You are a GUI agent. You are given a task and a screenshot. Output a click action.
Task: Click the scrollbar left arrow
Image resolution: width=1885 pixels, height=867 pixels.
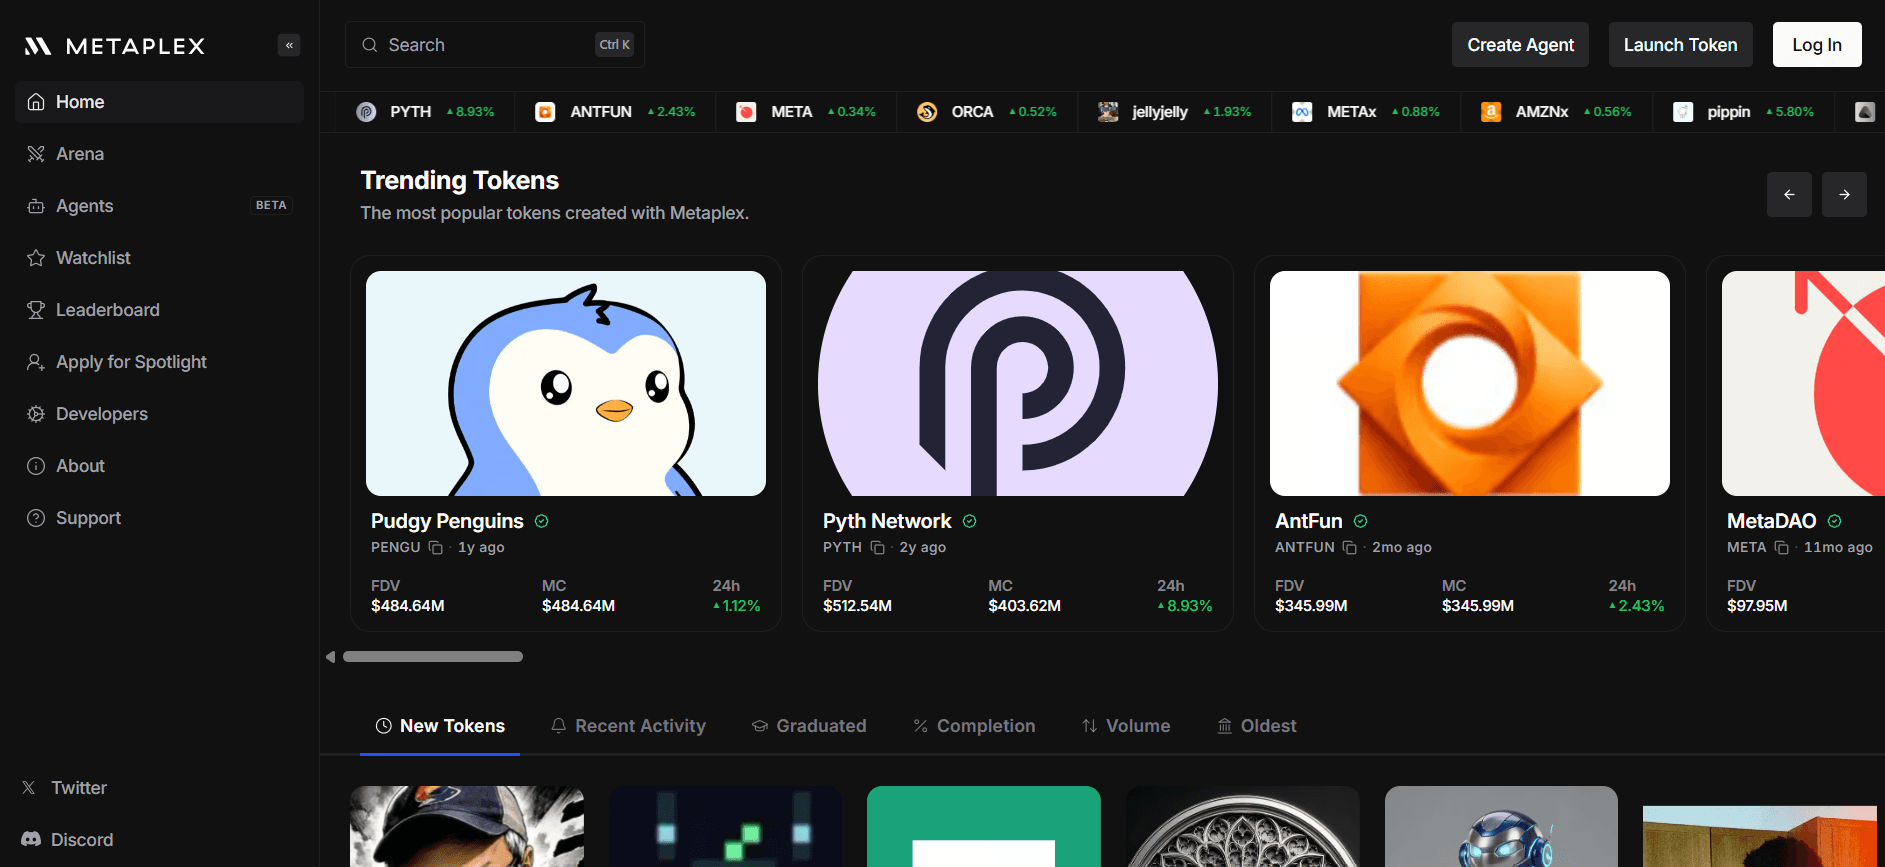(x=330, y=657)
